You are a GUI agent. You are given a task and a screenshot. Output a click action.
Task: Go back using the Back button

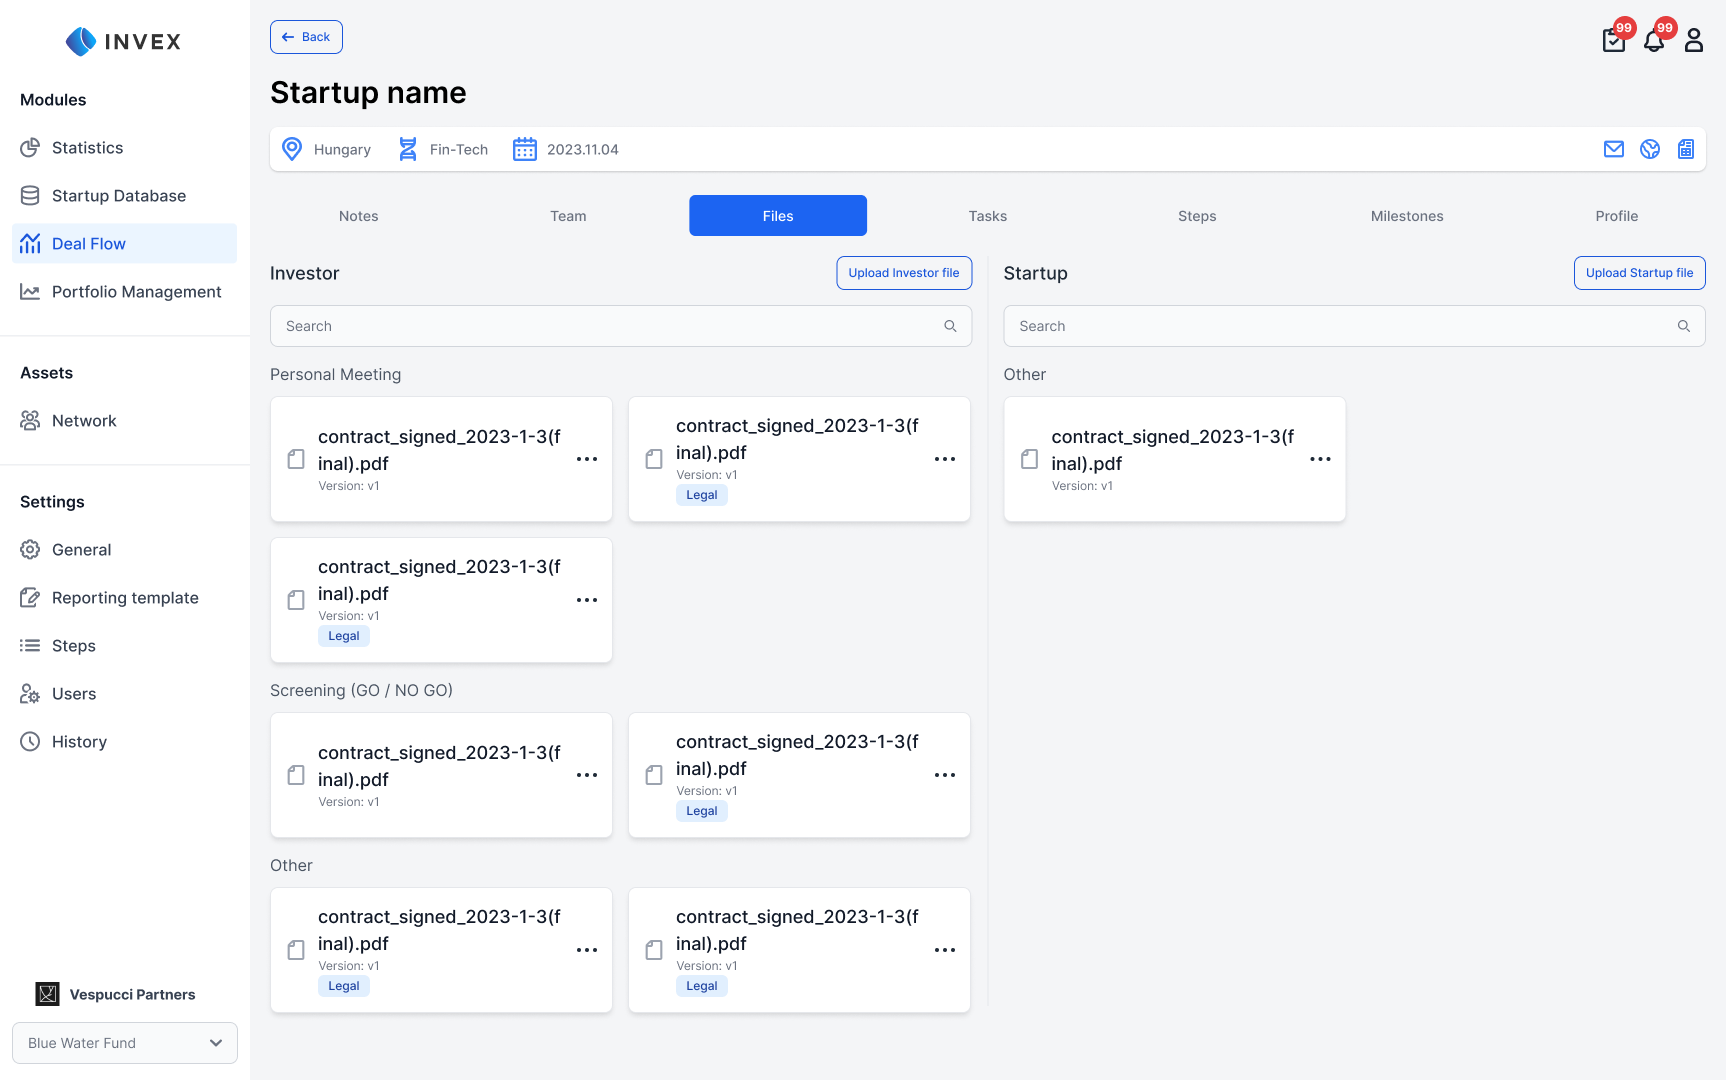306,37
